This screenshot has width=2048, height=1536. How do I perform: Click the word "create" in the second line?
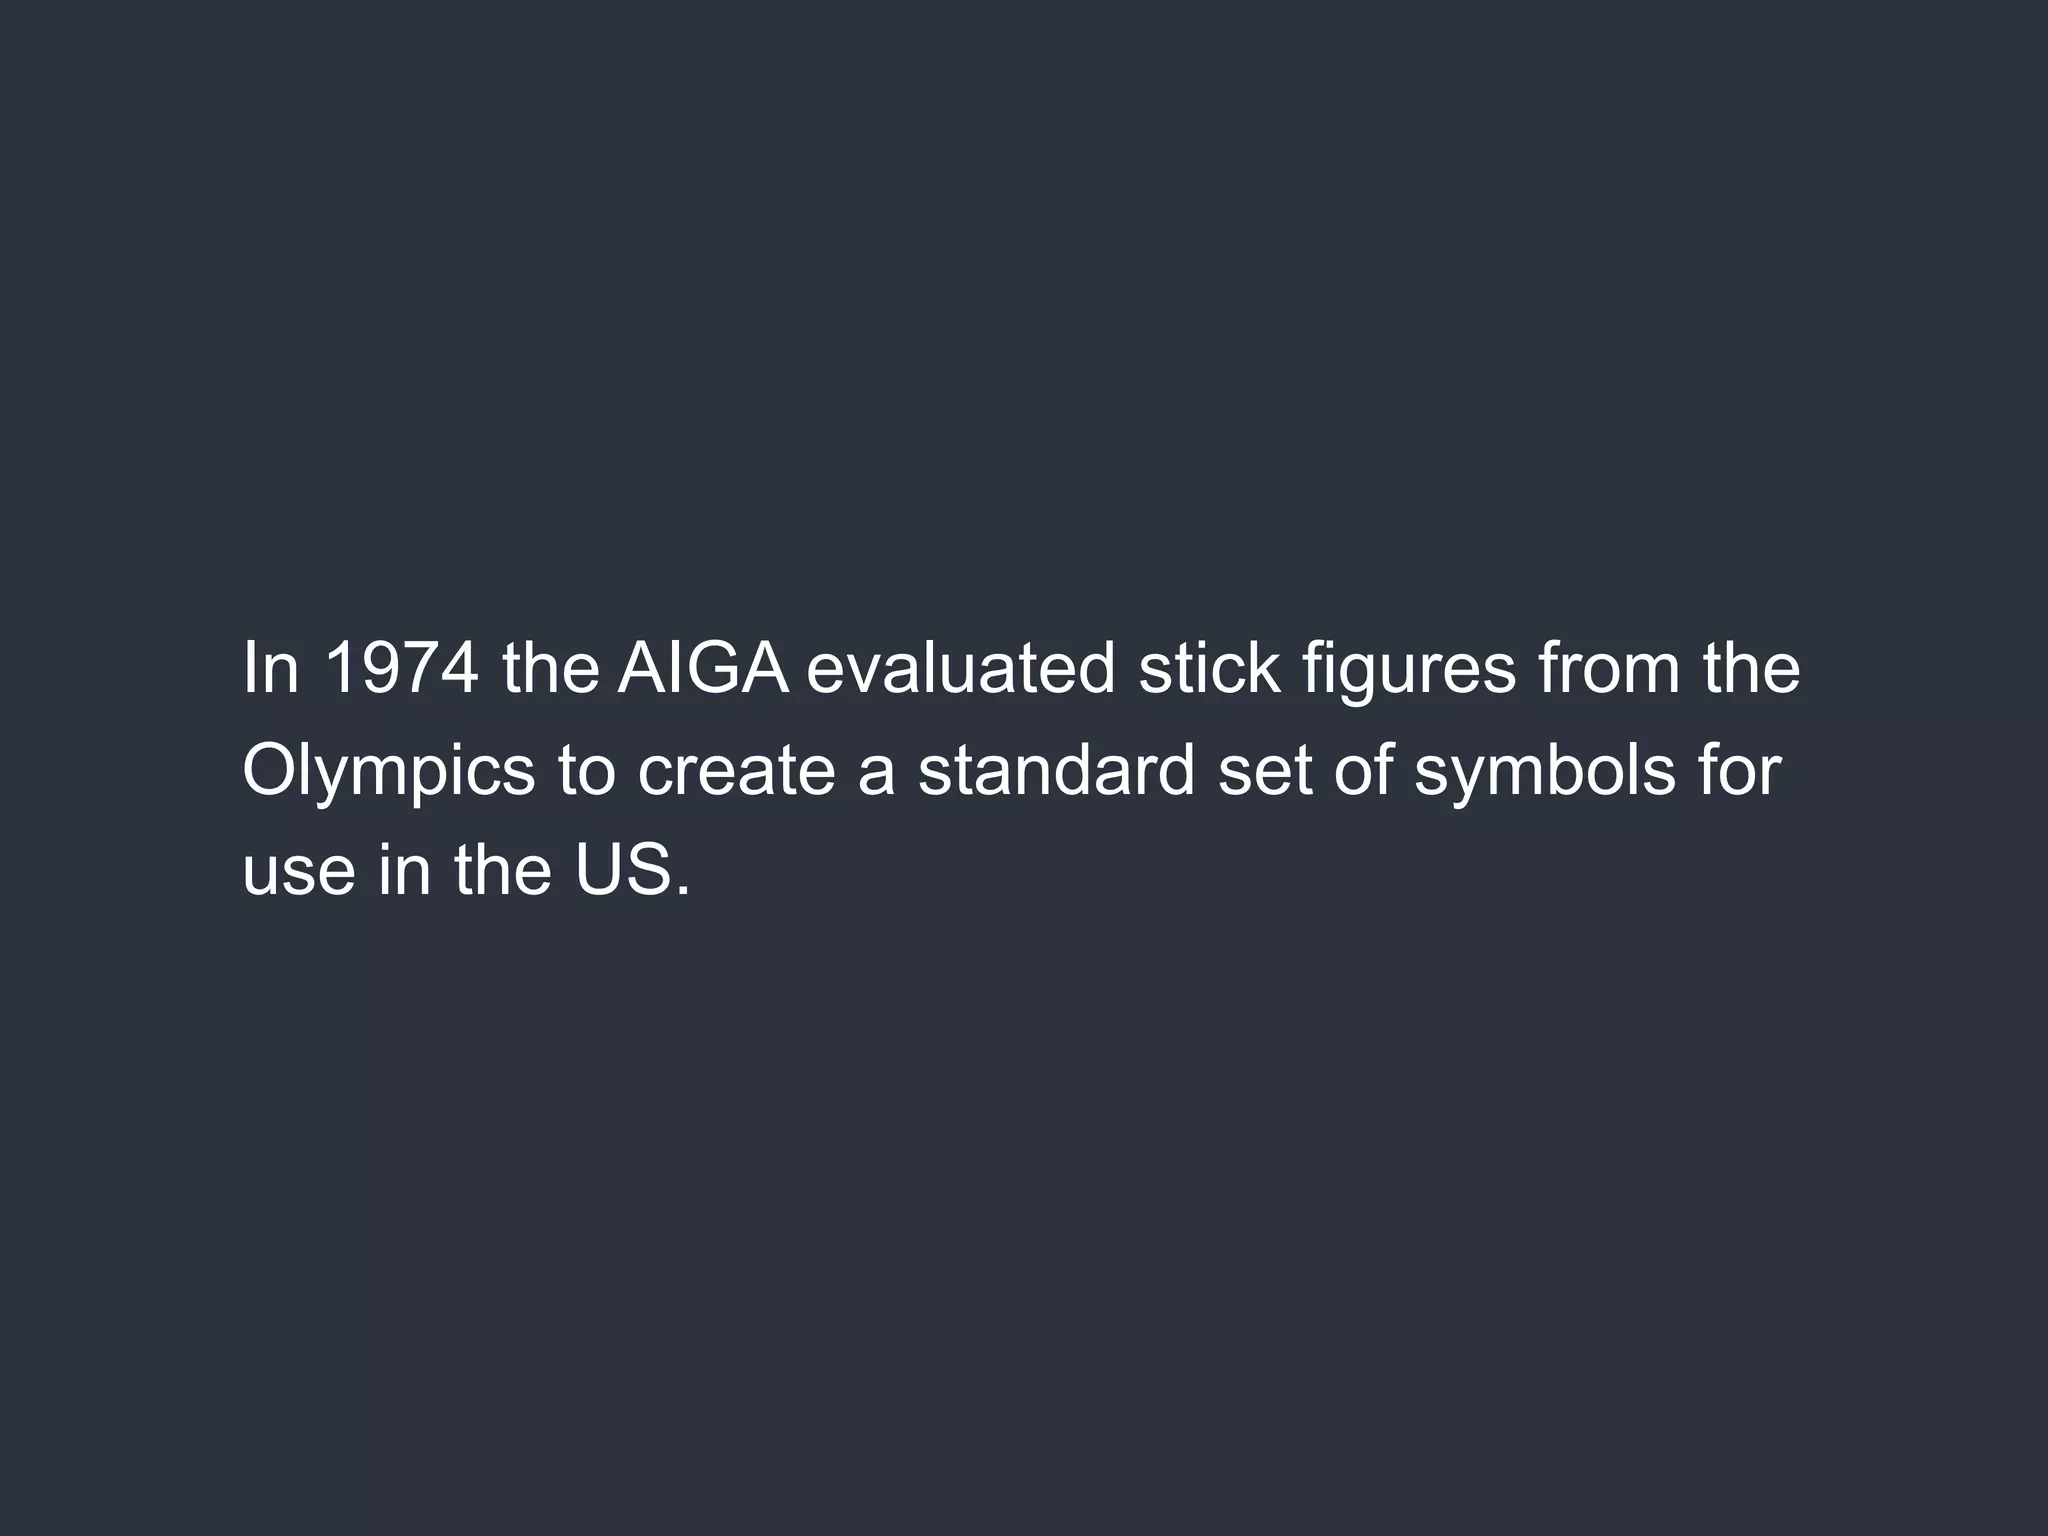736,771
